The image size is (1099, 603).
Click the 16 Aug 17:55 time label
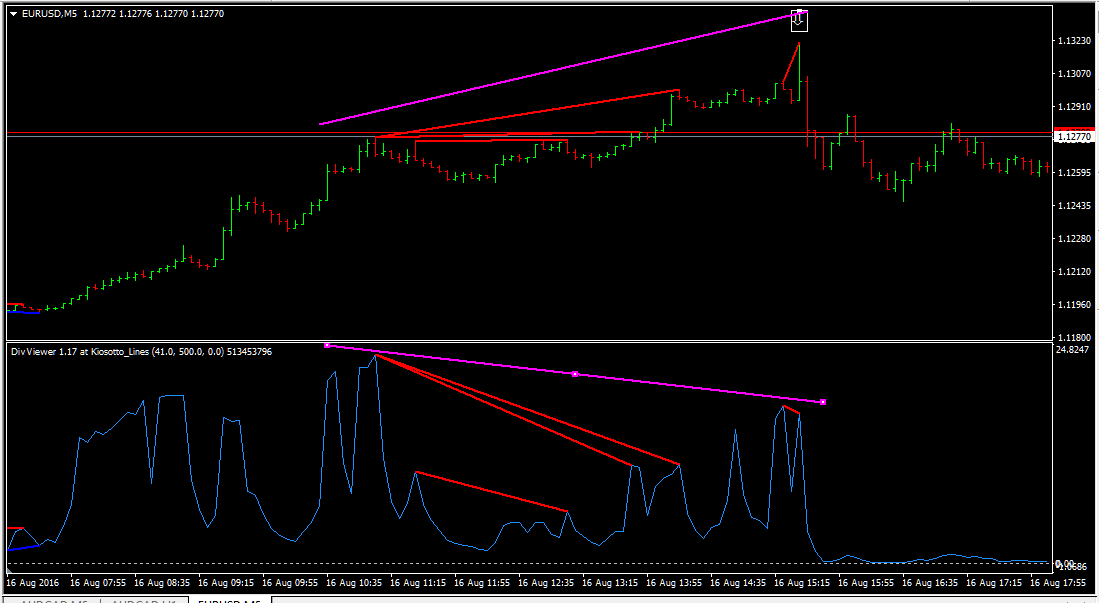point(1058,583)
